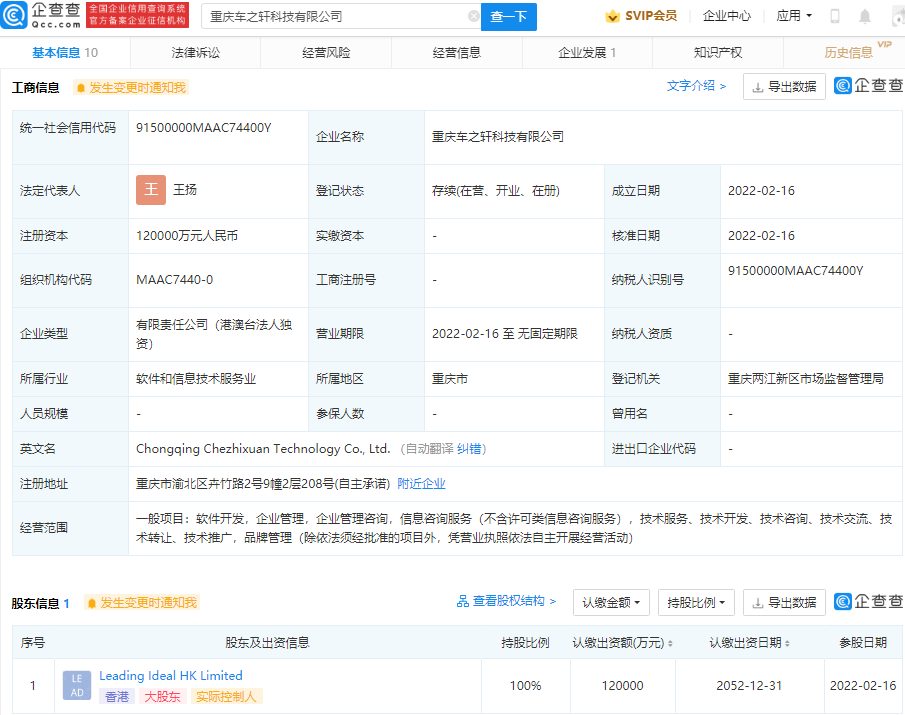Viewport: 905px width, 715px height.
Task: Switch to the 知识产权 tab
Action: tap(717, 53)
